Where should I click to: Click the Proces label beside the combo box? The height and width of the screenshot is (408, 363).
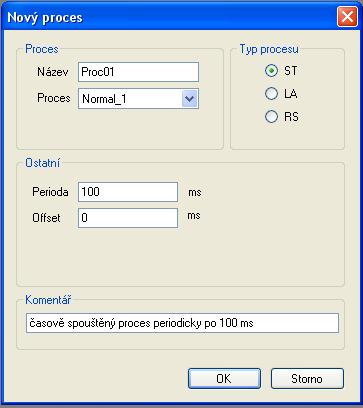click(x=54, y=98)
